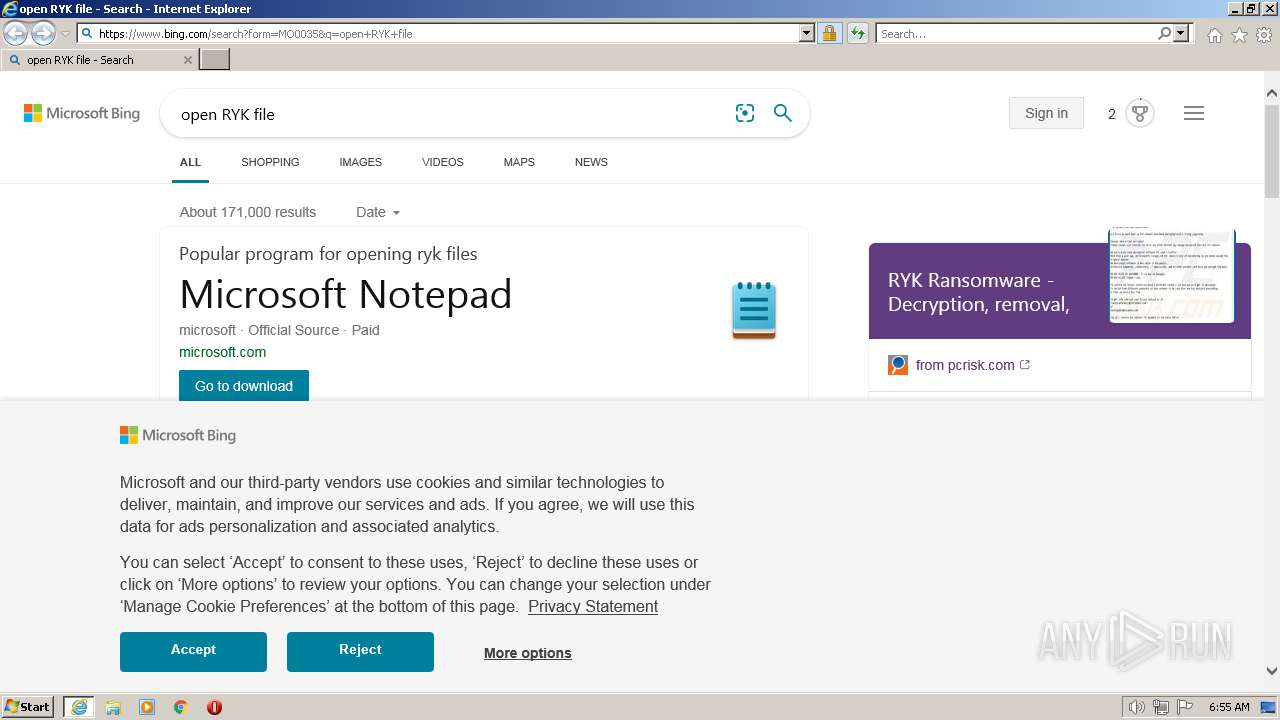Image resolution: width=1280 pixels, height=720 pixels.
Task: Reject the Bing cookies
Action: coord(360,651)
